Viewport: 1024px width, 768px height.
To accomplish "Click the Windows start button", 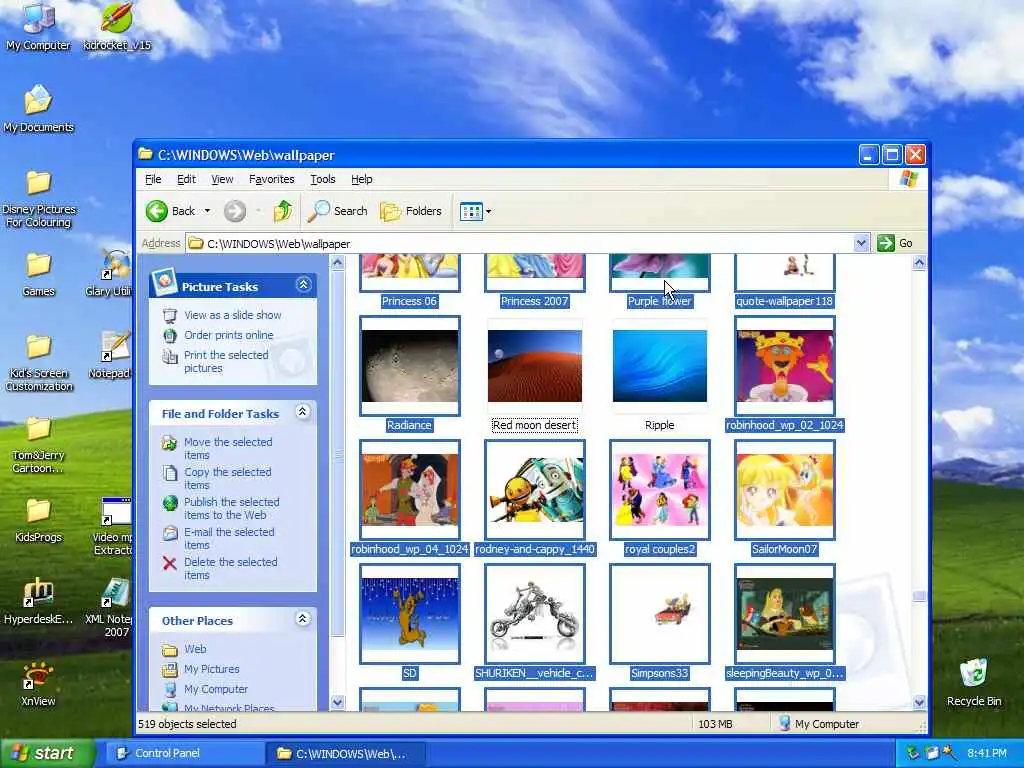I will [x=47, y=753].
